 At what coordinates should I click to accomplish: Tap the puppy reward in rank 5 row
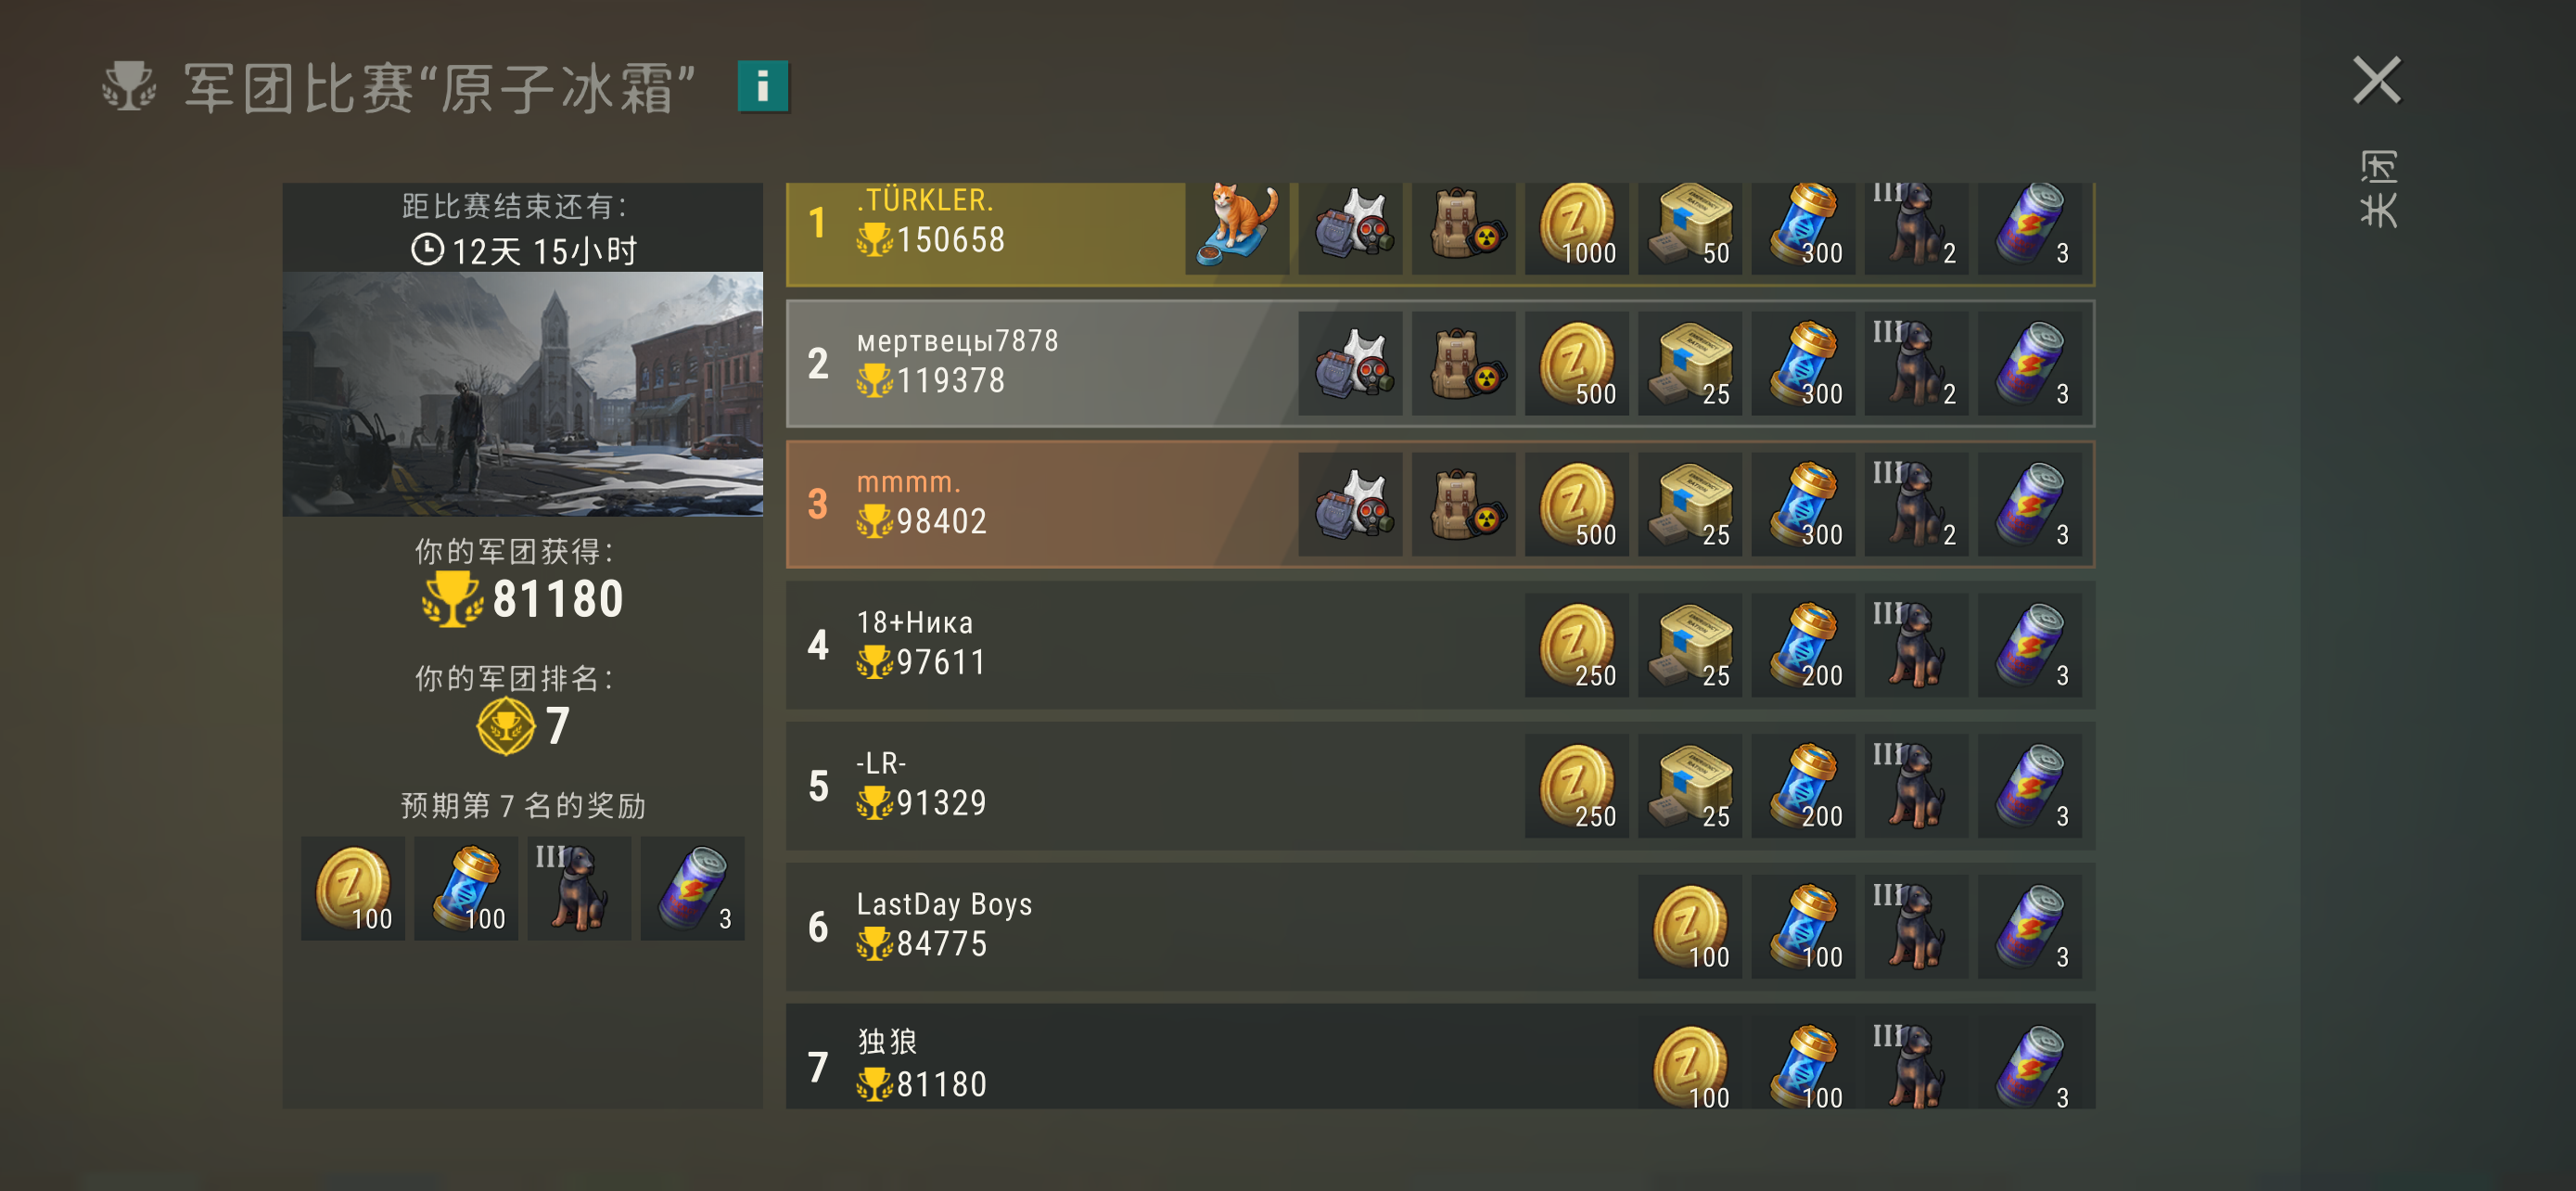[x=1916, y=787]
